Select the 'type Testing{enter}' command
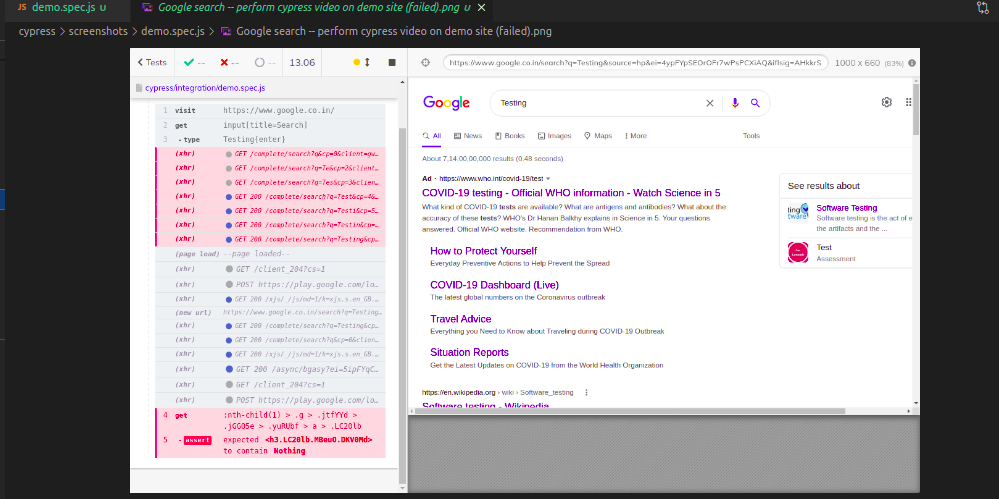Viewport: 999px width, 499px height. coord(270,140)
